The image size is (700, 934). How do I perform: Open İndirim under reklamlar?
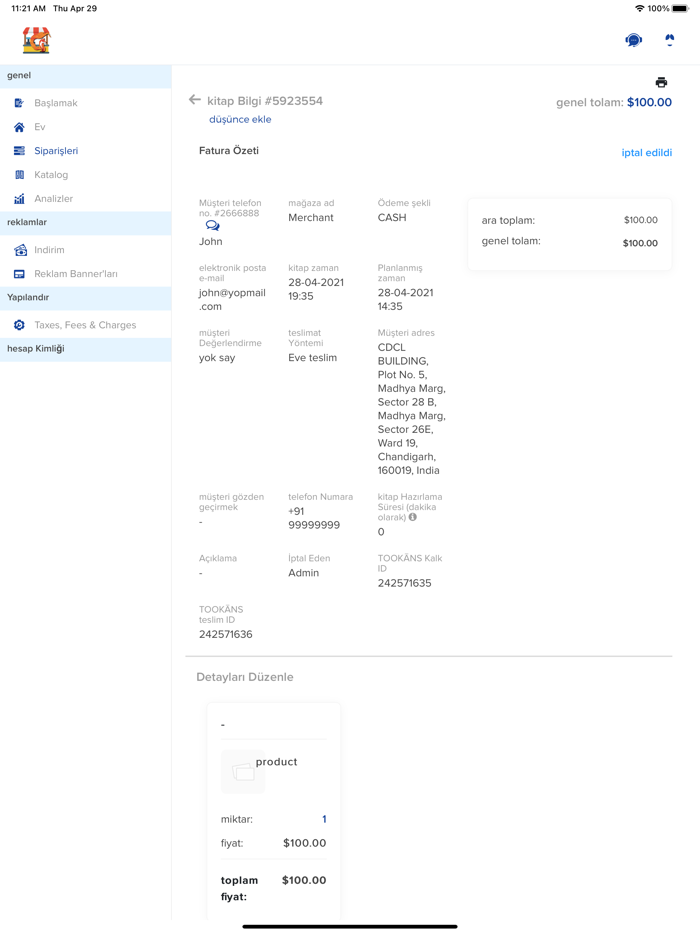point(49,250)
